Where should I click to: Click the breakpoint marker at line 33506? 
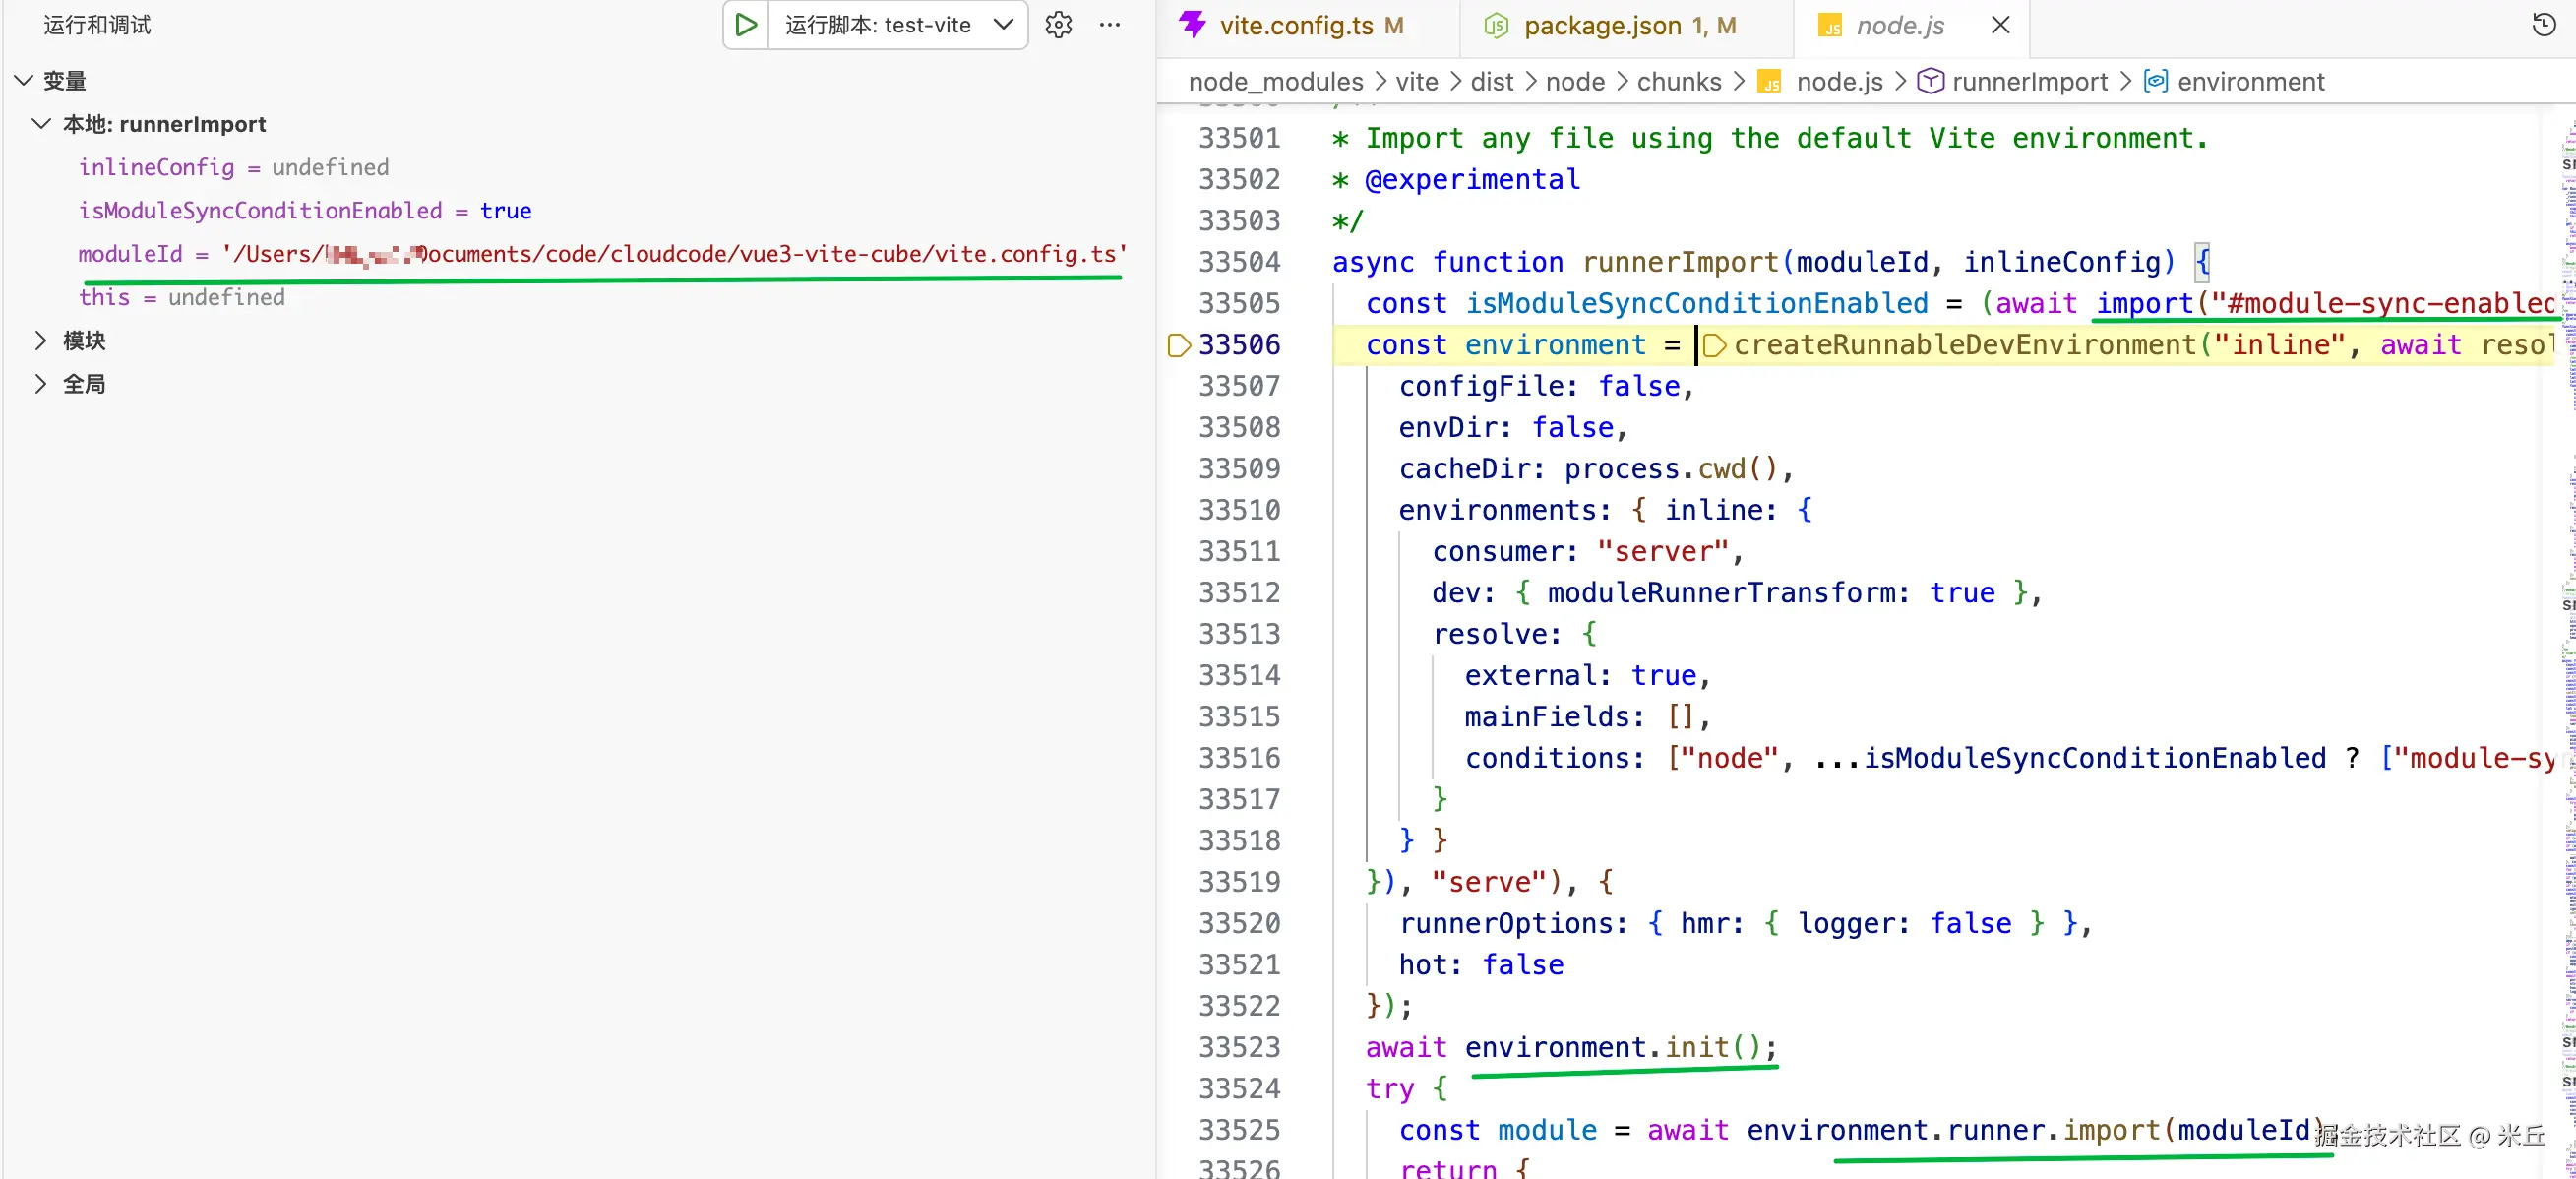tap(1178, 345)
